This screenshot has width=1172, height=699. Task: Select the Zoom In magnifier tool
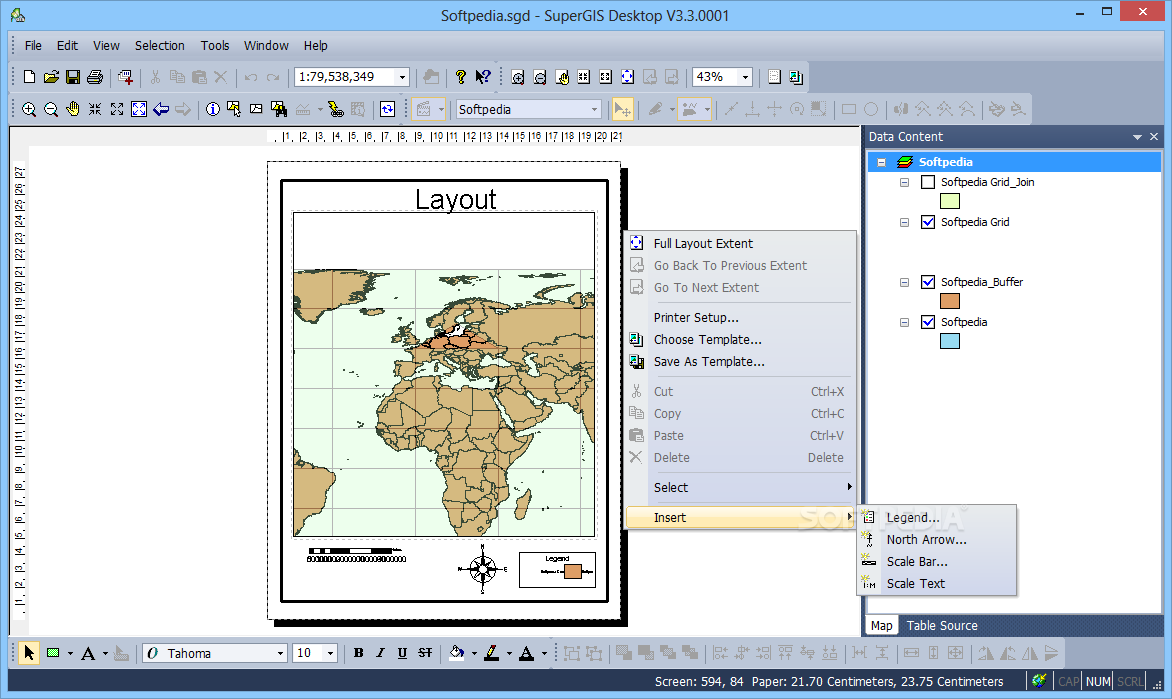click(29, 109)
